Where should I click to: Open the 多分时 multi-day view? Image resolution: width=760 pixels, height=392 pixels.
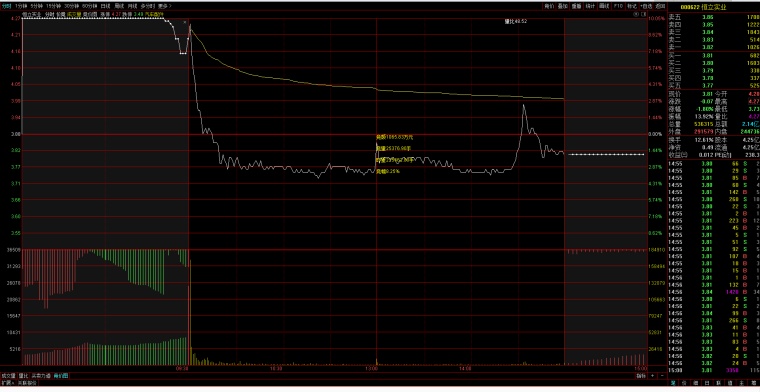click(147, 6)
